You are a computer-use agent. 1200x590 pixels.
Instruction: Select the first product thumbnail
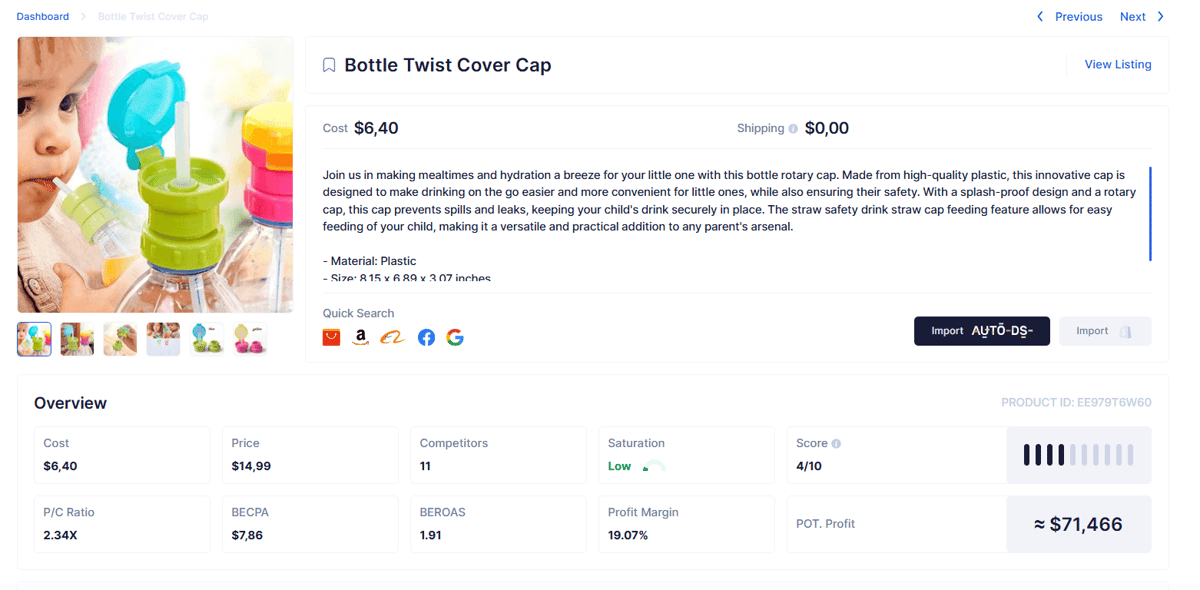[x=35, y=339]
